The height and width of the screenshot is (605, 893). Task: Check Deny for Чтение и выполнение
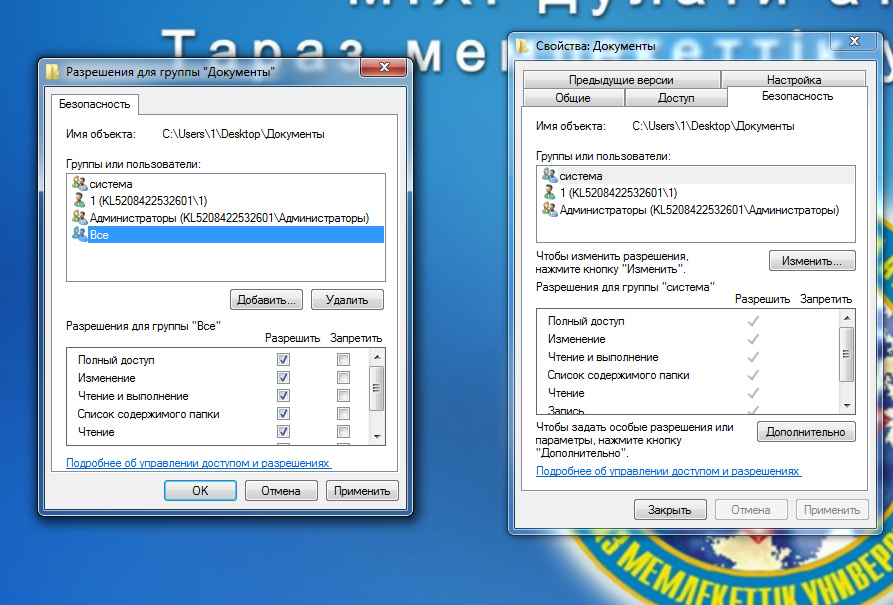pyautogui.click(x=343, y=395)
